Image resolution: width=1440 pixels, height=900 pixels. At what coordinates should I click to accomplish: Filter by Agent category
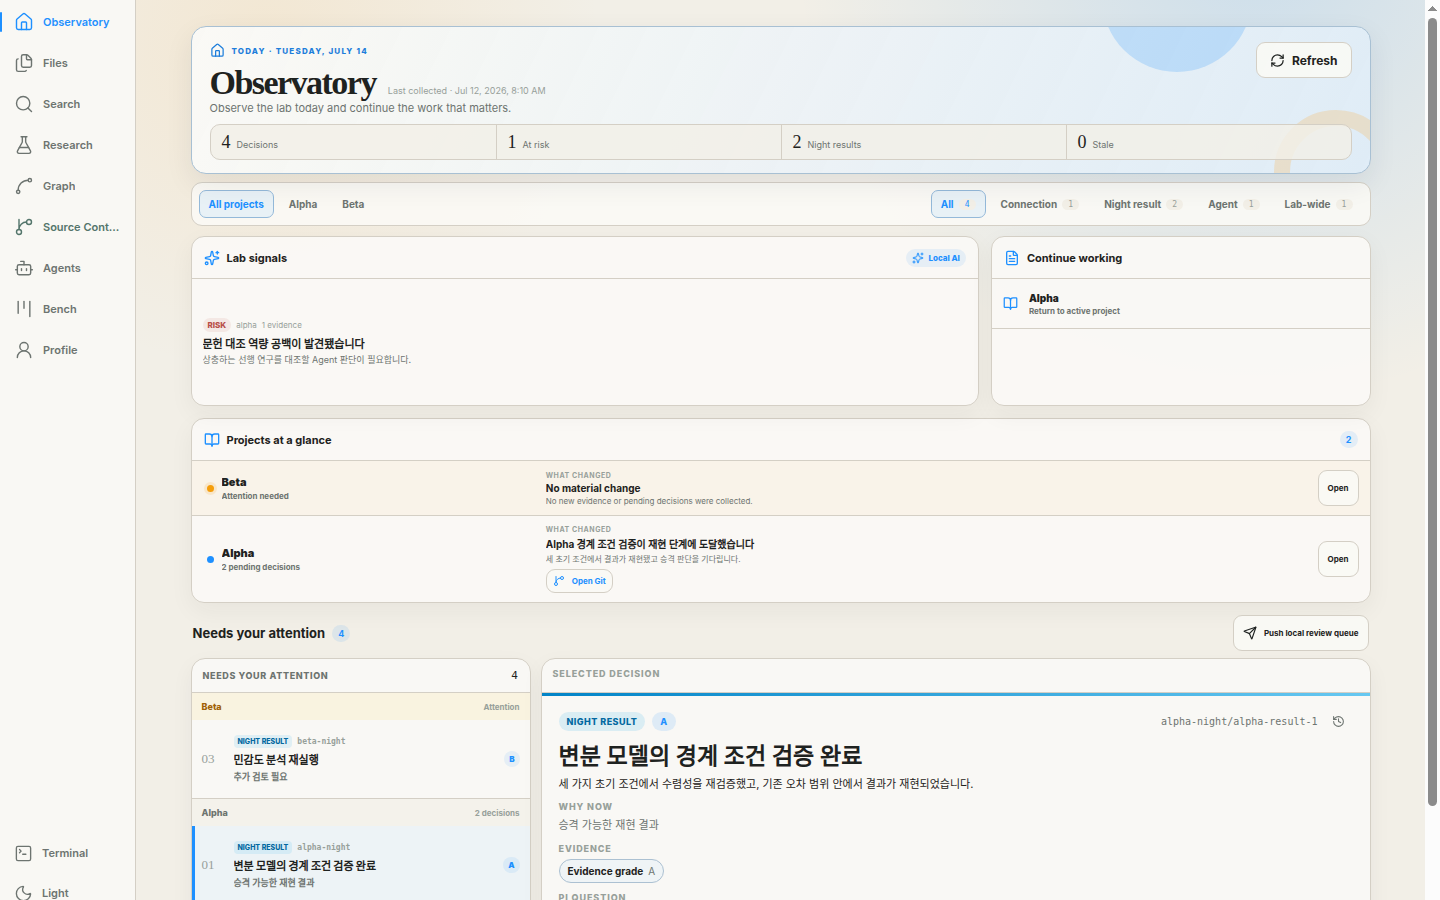(x=1232, y=204)
